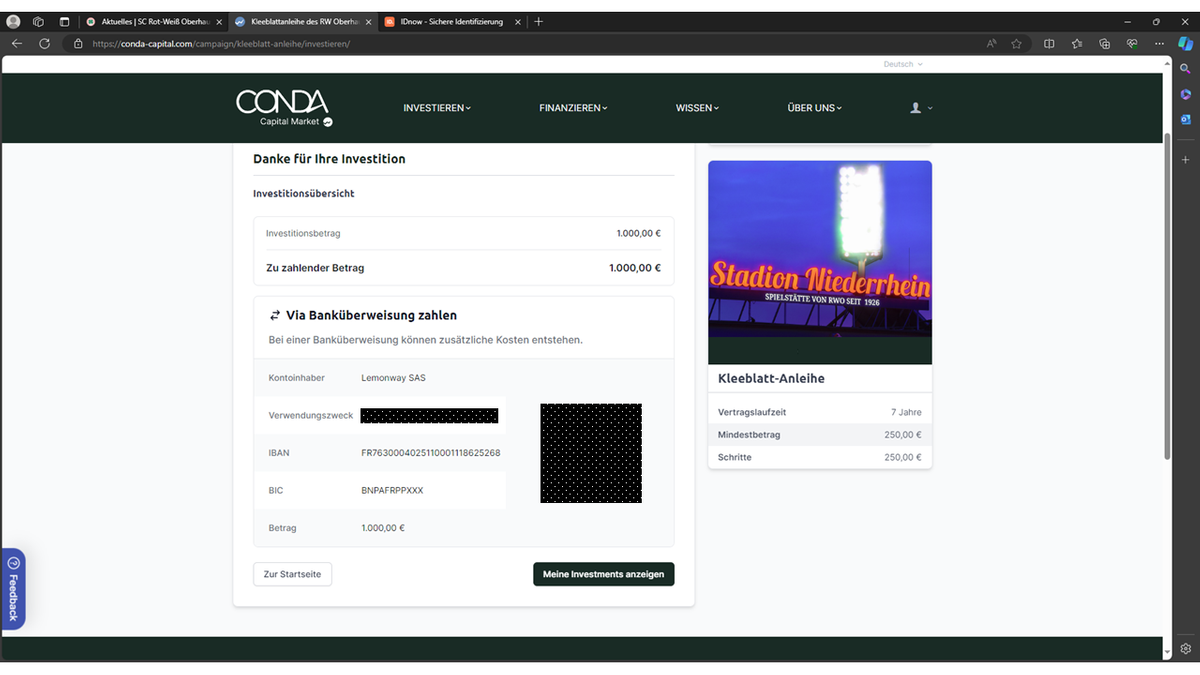The image size is (1200, 675).
Task: Click the Vertragslaufzeit 7 Jahre value
Action: [x=906, y=412]
